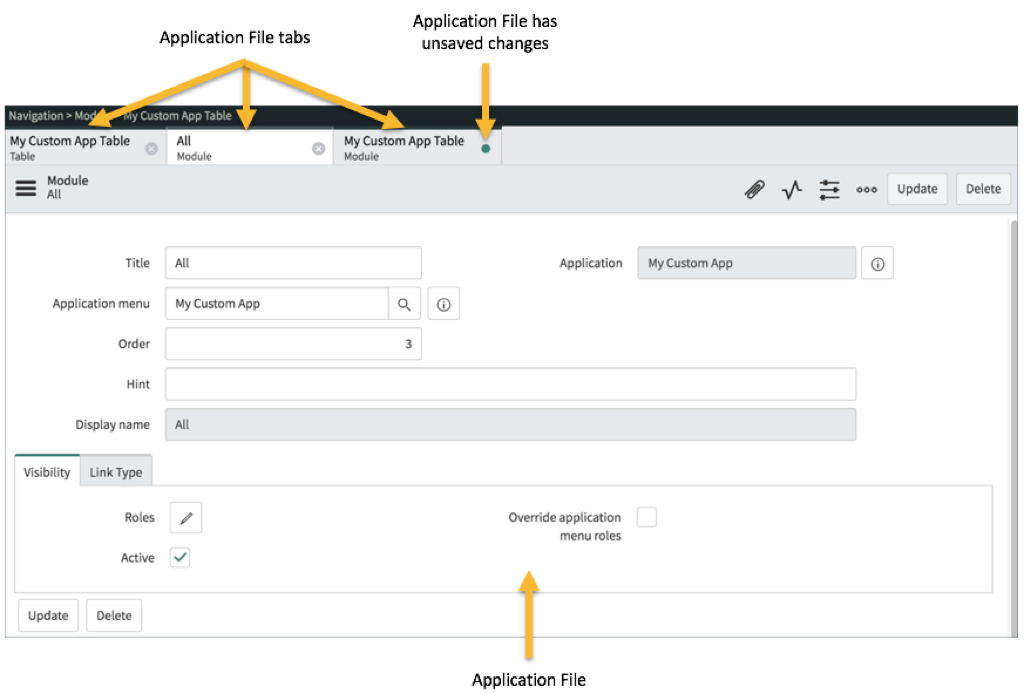Click the top Update button
This screenshot has height=694, width=1024.
click(x=916, y=188)
